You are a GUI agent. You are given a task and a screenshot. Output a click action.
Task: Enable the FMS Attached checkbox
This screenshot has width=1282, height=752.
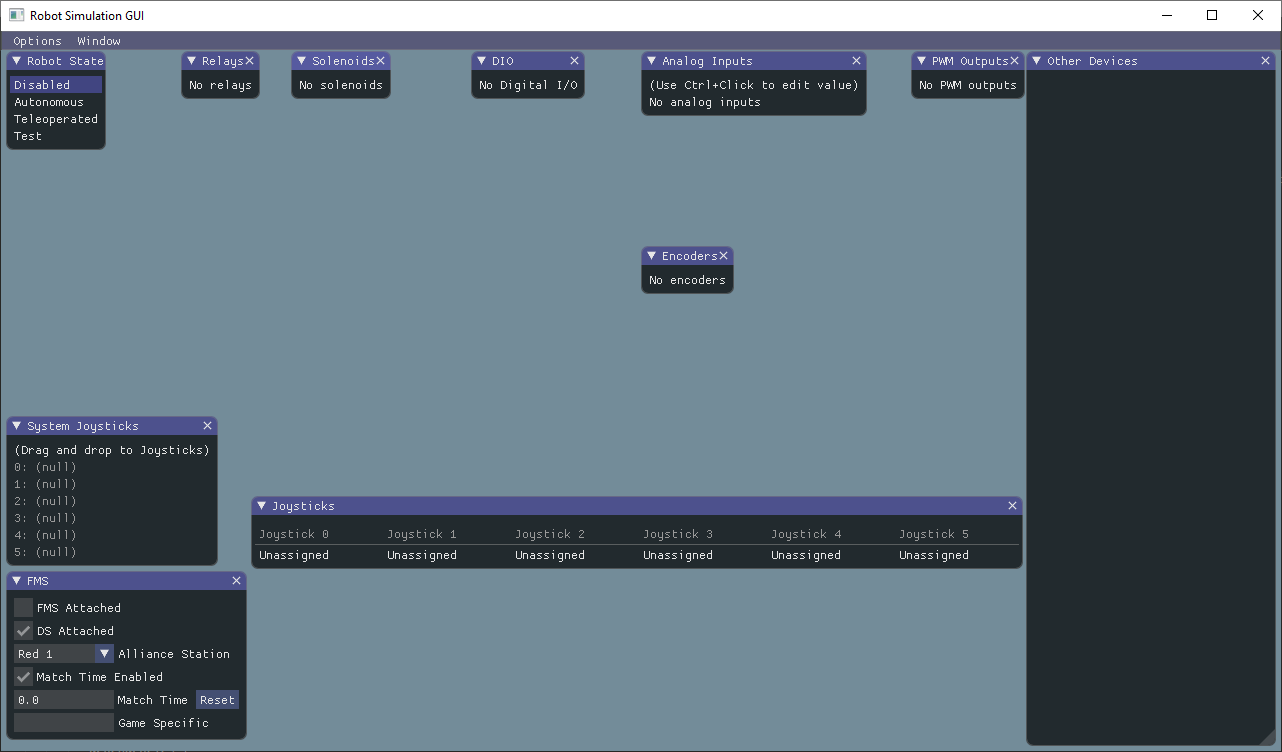[x=23, y=607]
